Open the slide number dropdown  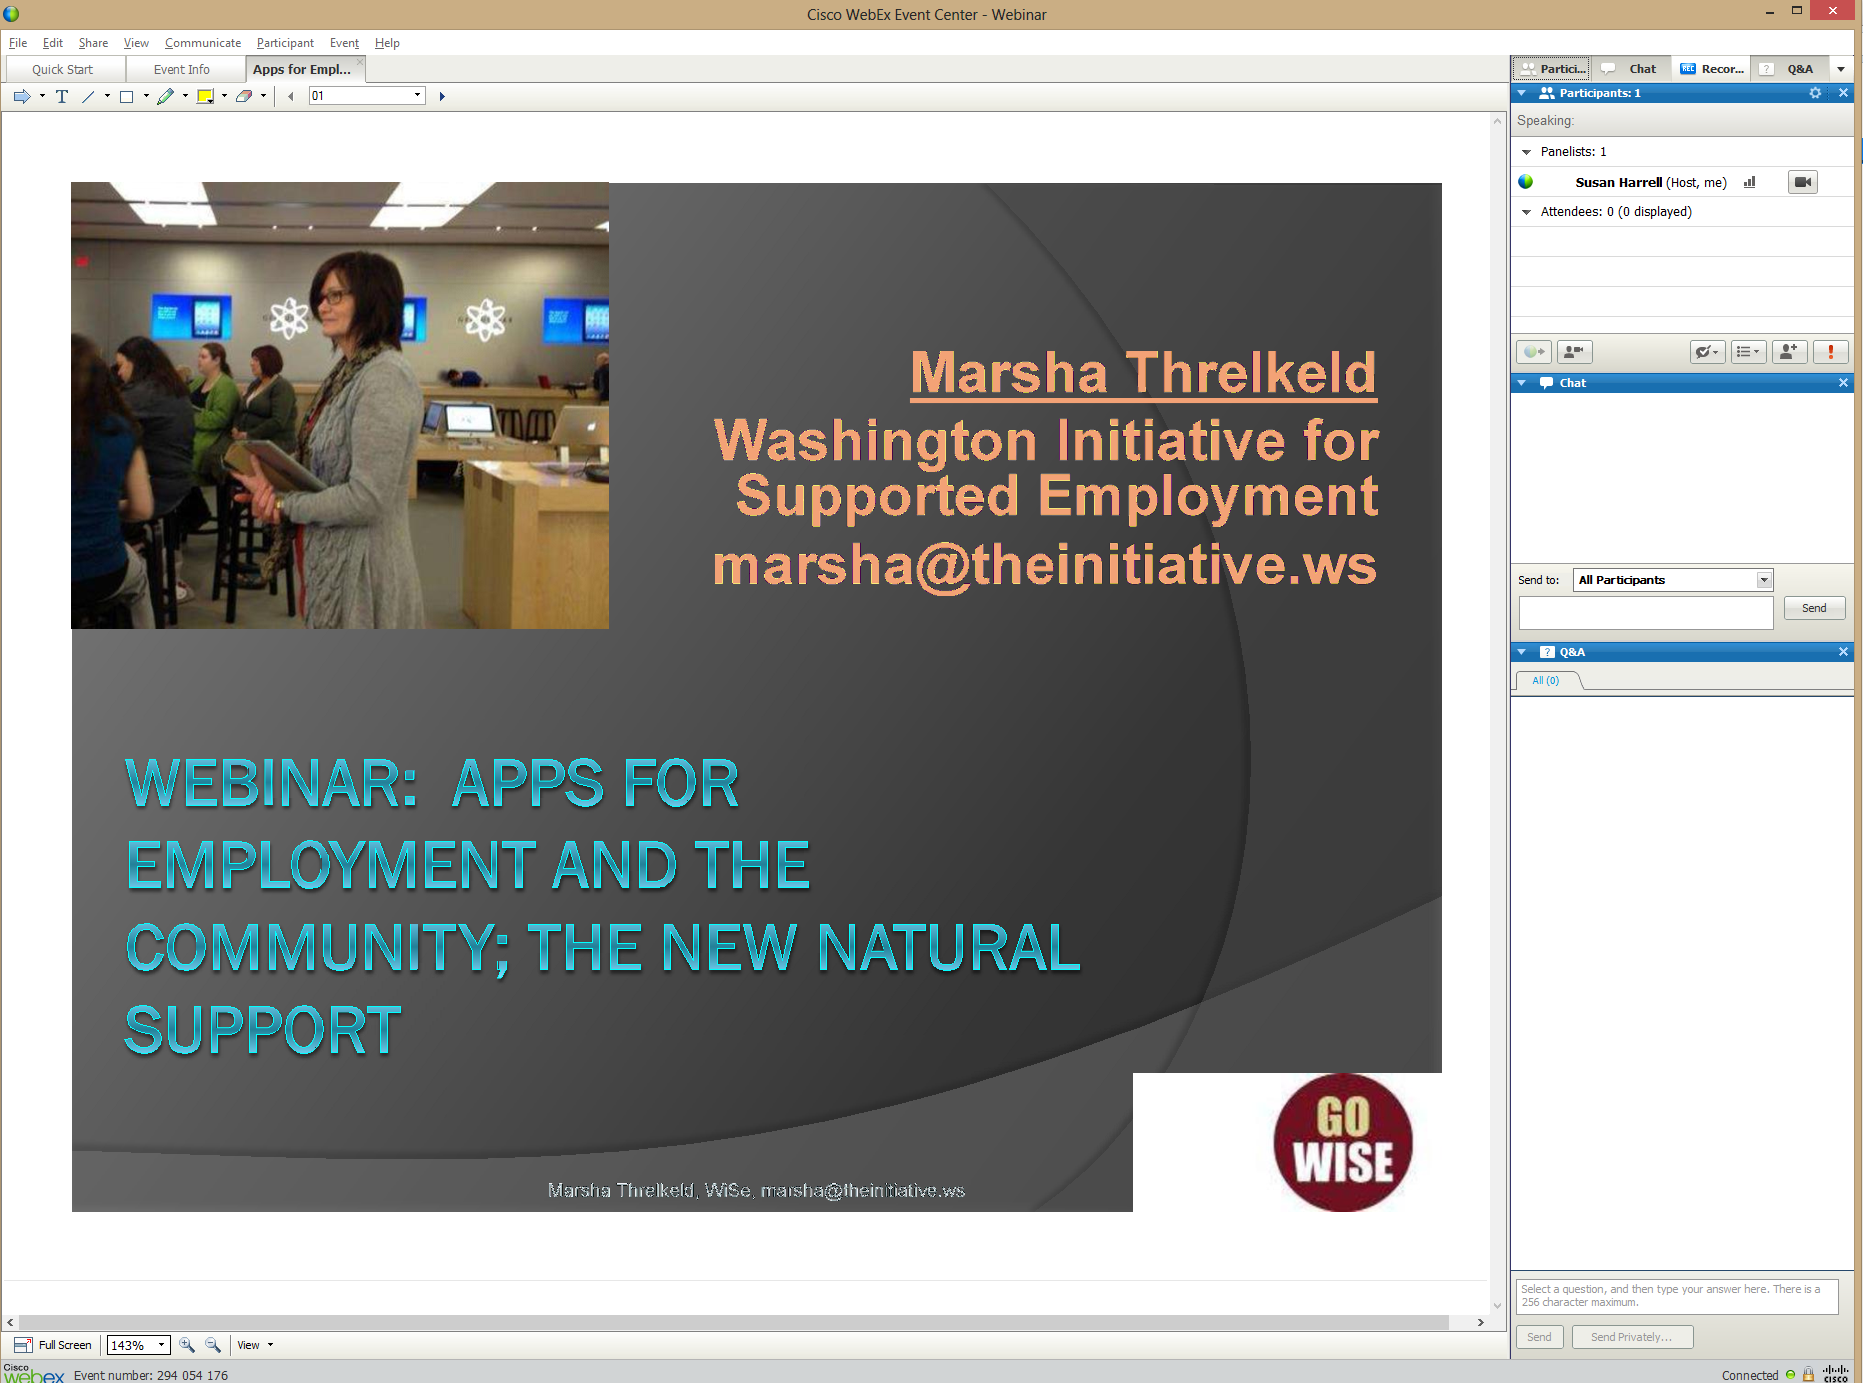(x=417, y=96)
